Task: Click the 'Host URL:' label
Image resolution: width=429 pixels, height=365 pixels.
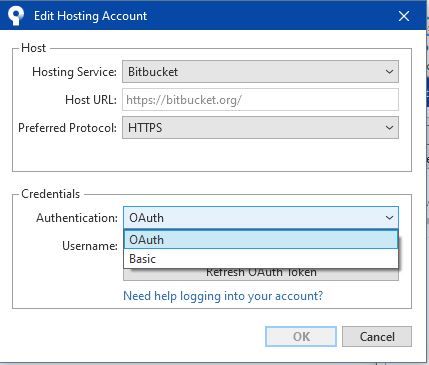Action: pyautogui.click(x=91, y=100)
